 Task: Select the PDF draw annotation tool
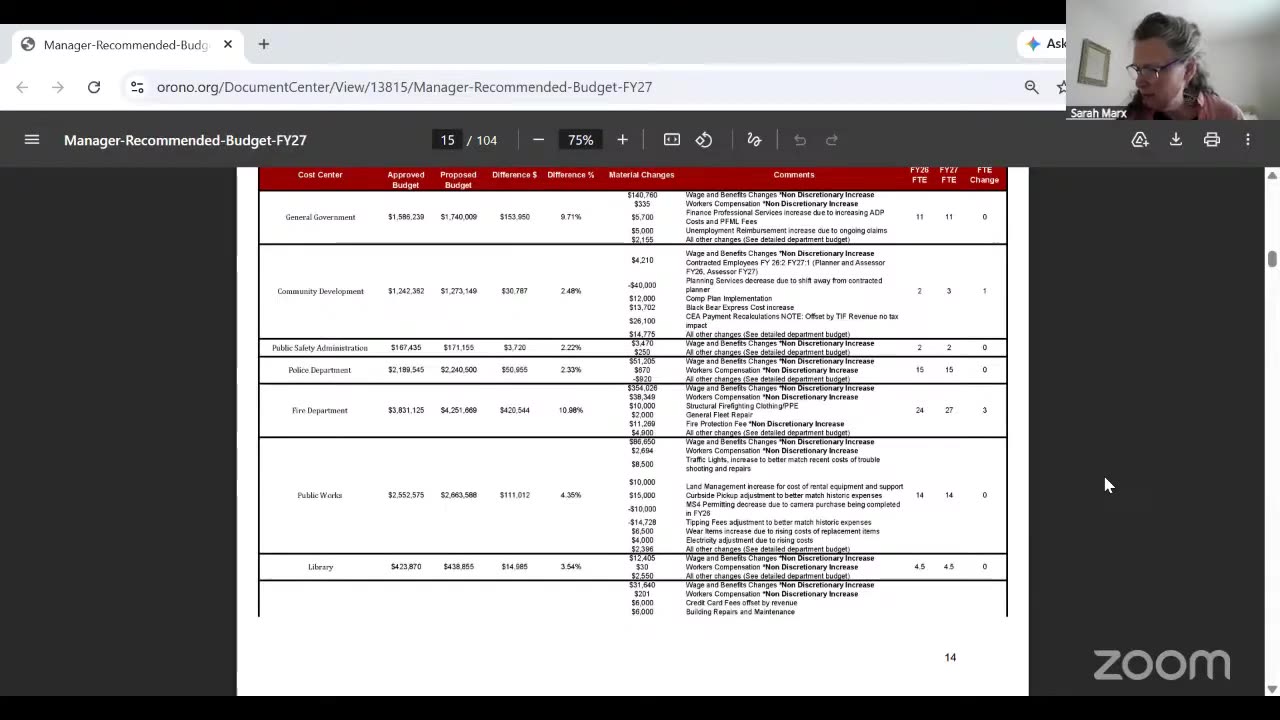755,140
